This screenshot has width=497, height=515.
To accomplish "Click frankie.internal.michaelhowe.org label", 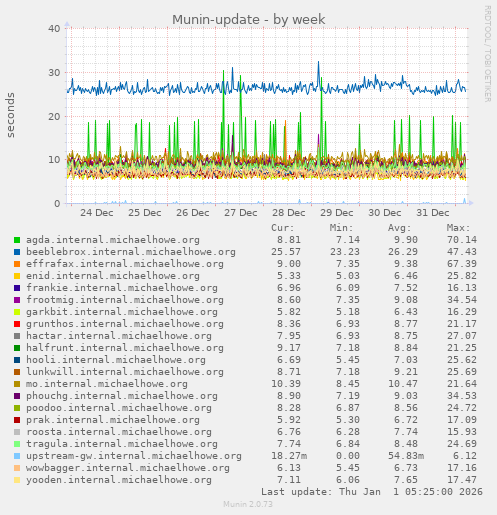I will point(122,288).
